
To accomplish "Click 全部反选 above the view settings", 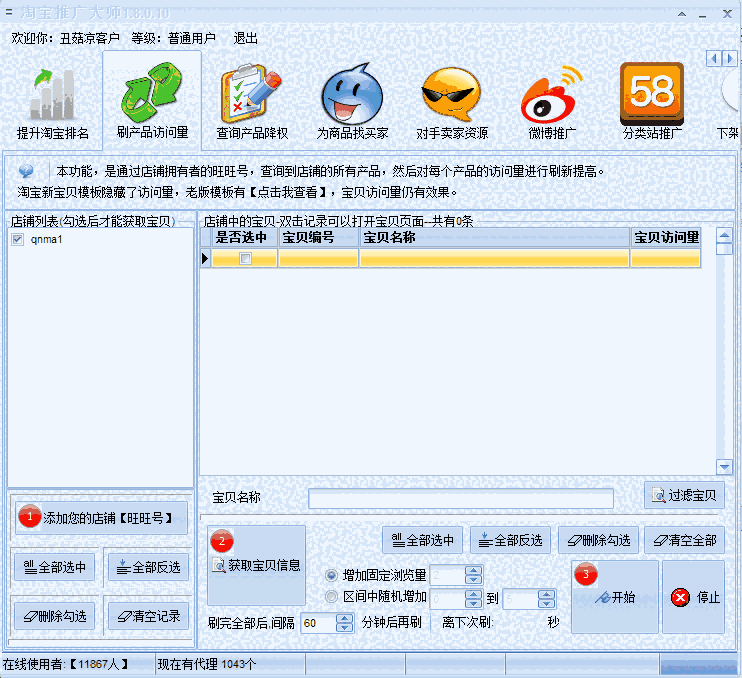I will click(x=510, y=540).
